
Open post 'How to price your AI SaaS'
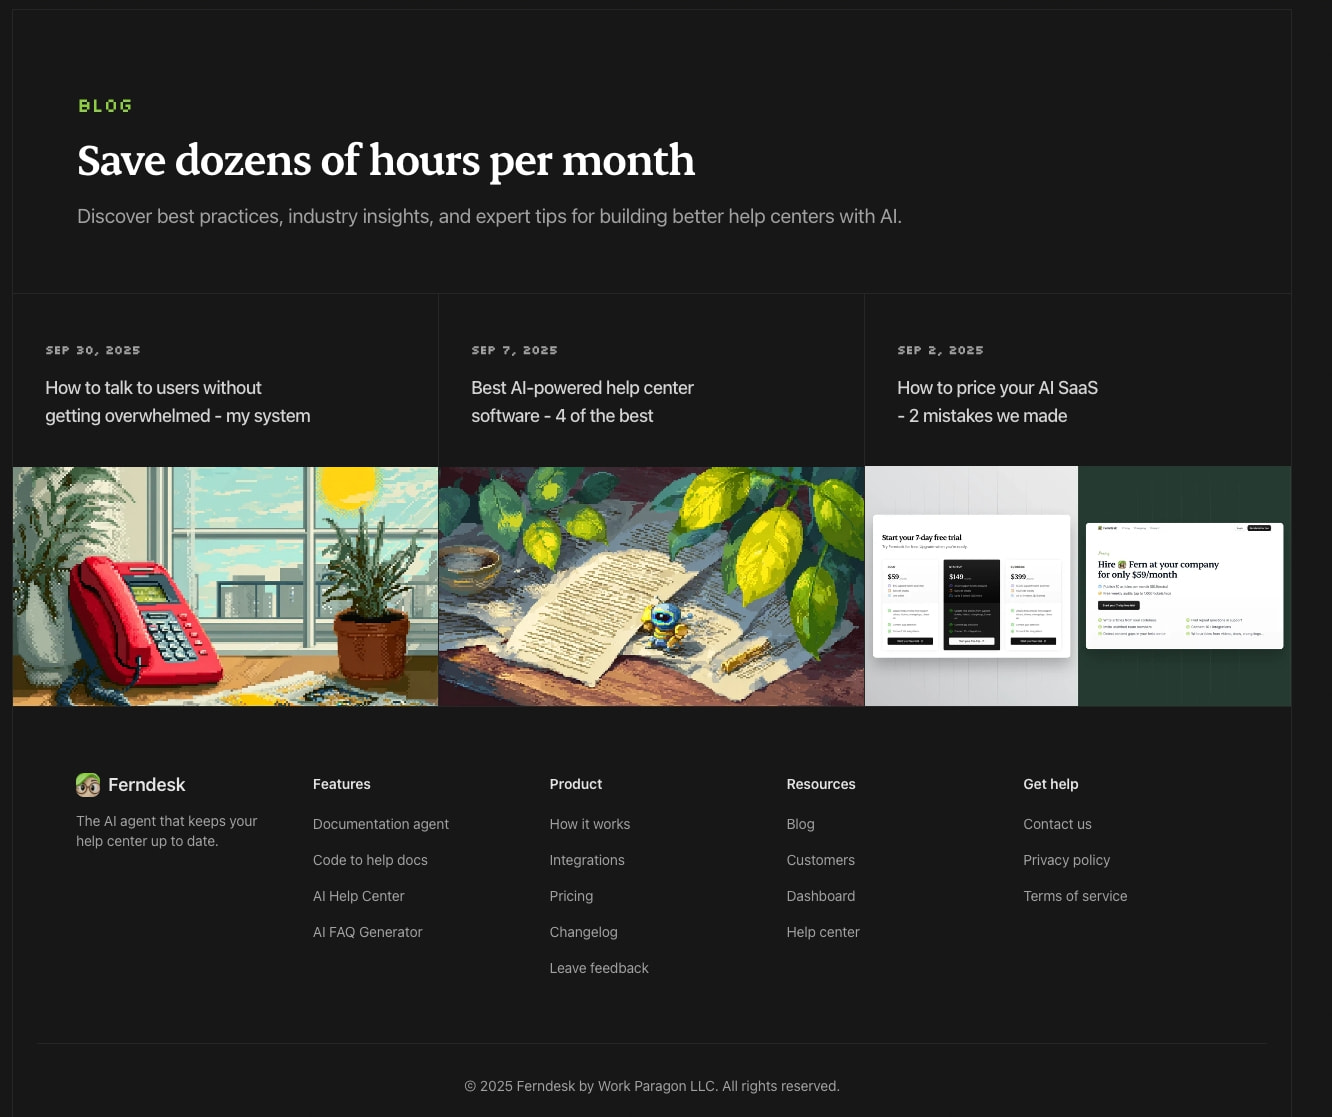[997, 402]
